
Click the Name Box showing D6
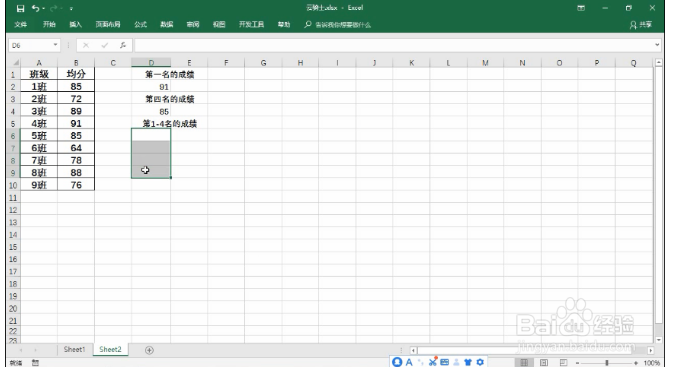[x=30, y=45]
